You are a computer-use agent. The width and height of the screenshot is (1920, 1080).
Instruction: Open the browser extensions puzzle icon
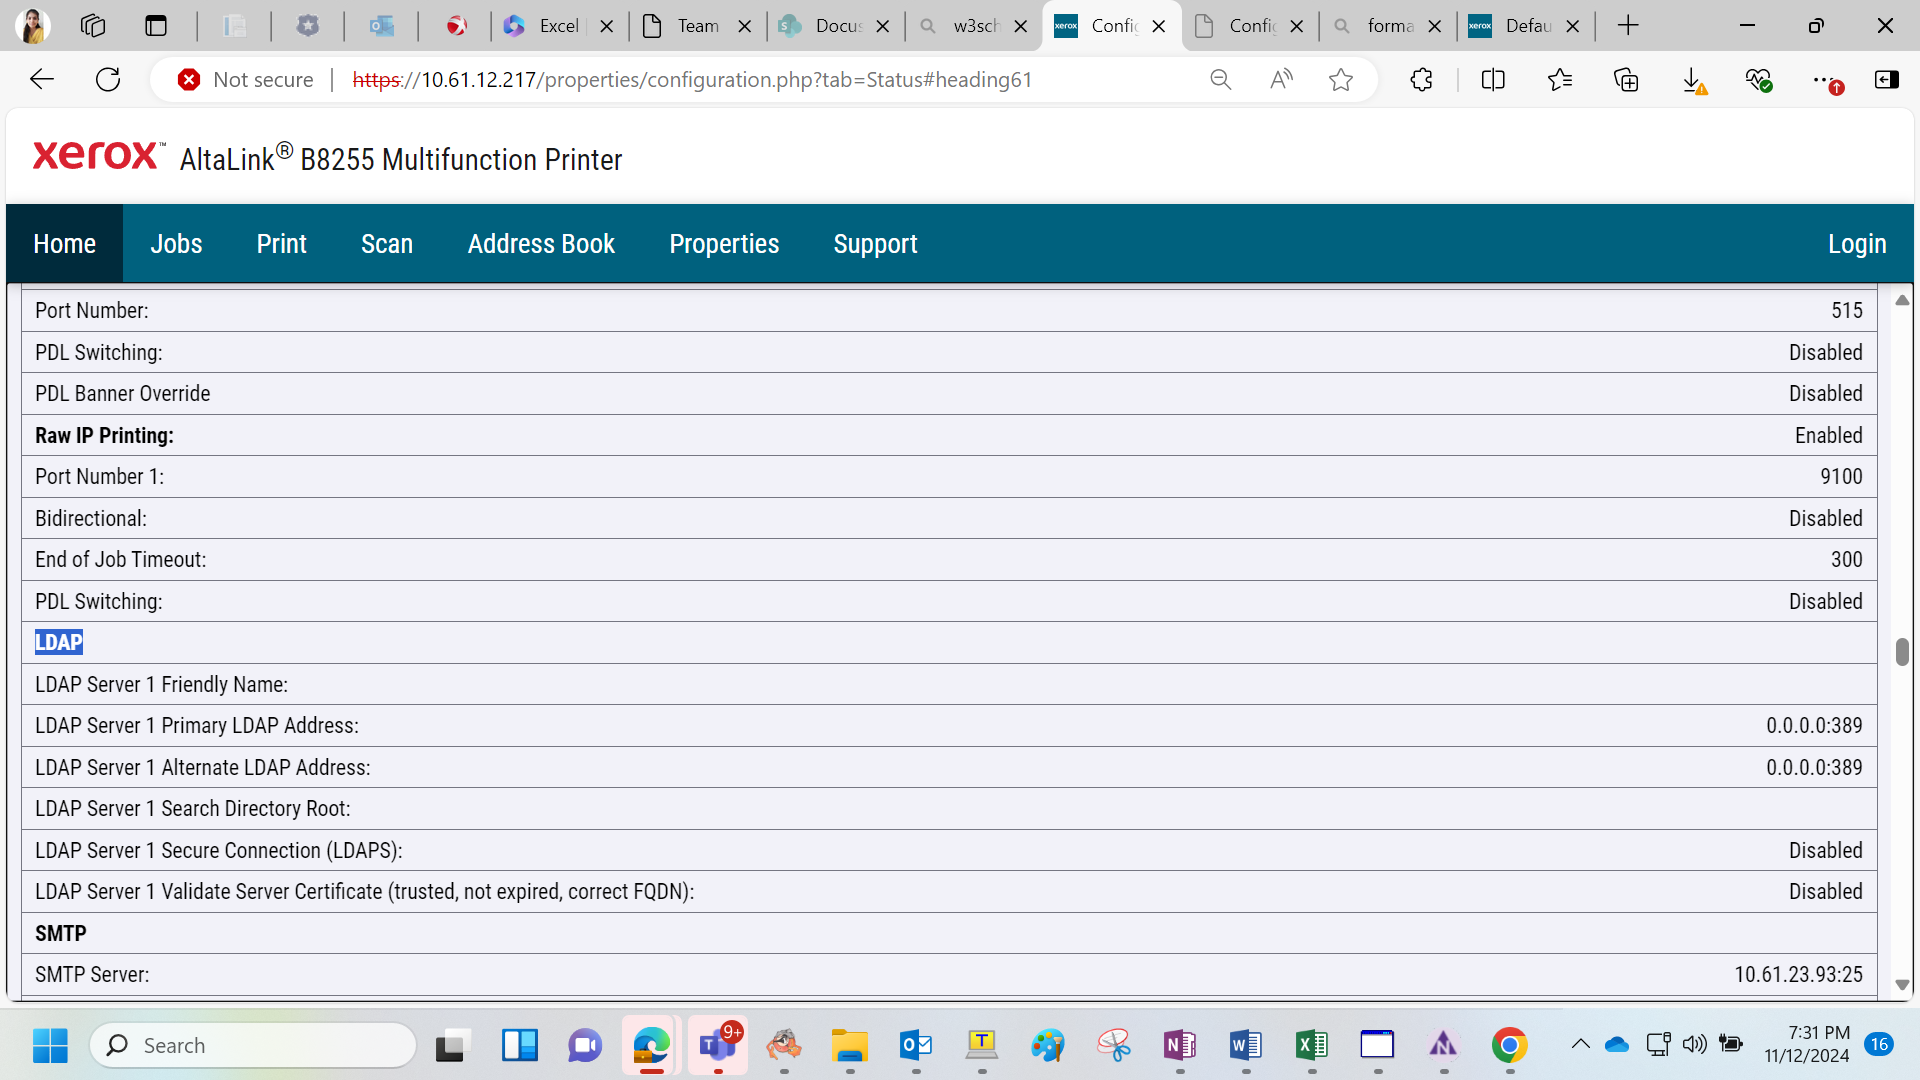click(x=1421, y=80)
